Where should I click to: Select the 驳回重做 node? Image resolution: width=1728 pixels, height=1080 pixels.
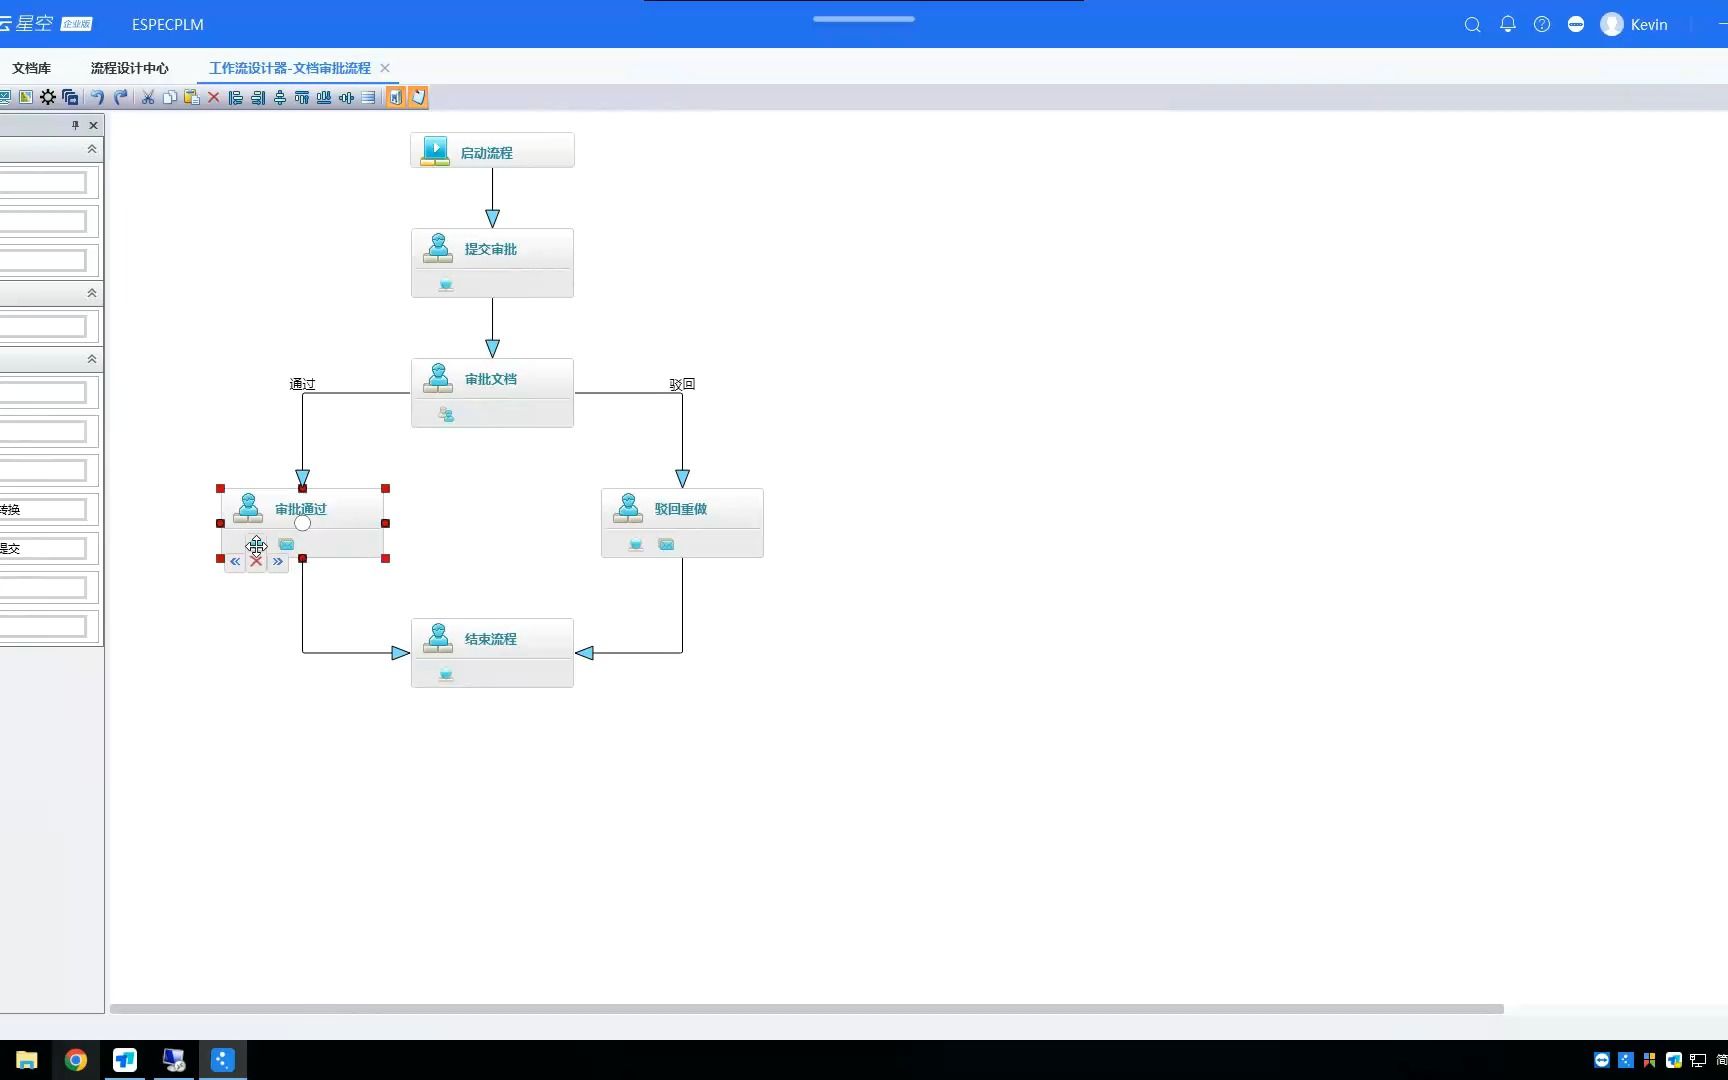click(x=682, y=523)
